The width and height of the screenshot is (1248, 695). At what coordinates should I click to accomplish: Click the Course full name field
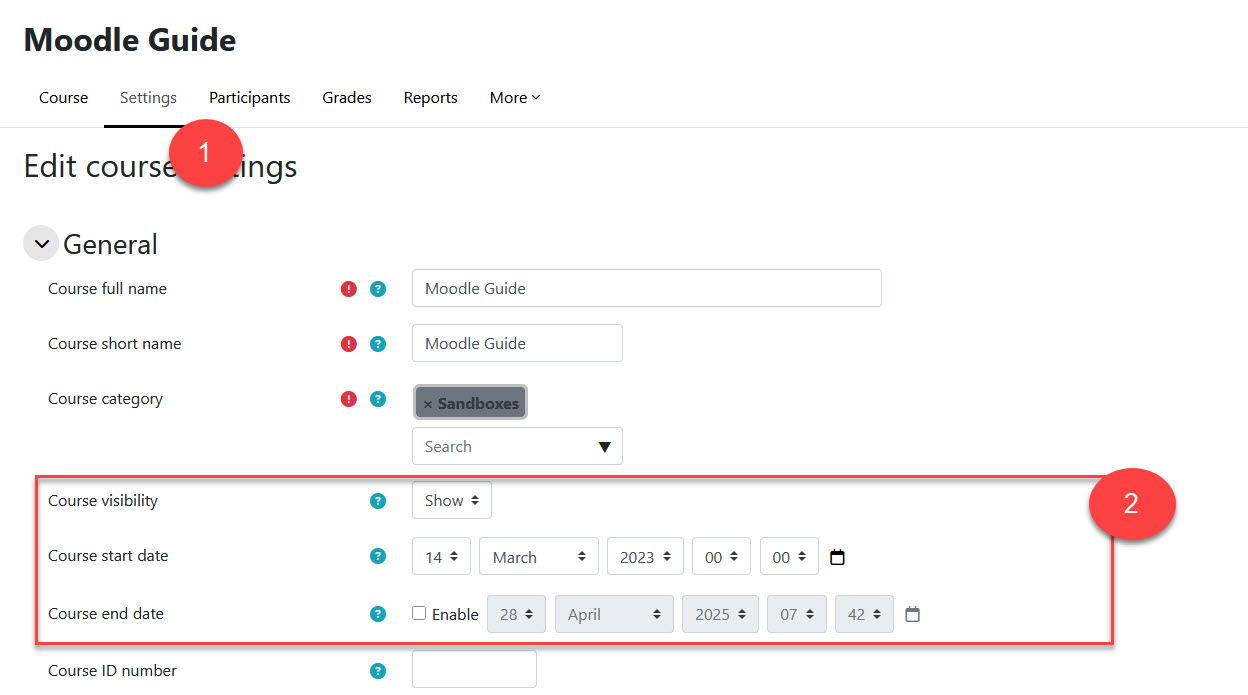point(647,288)
